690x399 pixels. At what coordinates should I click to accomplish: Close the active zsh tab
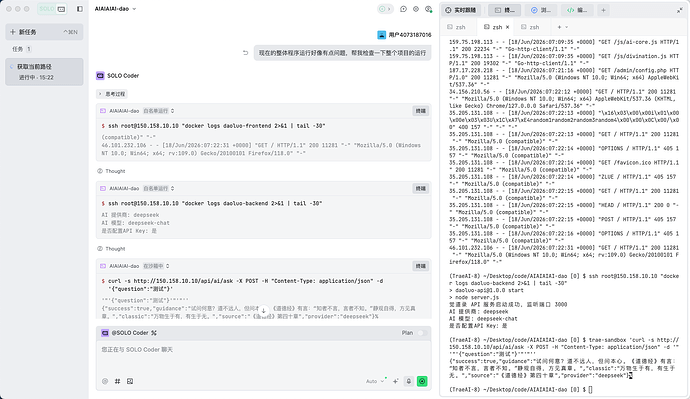click(507, 27)
